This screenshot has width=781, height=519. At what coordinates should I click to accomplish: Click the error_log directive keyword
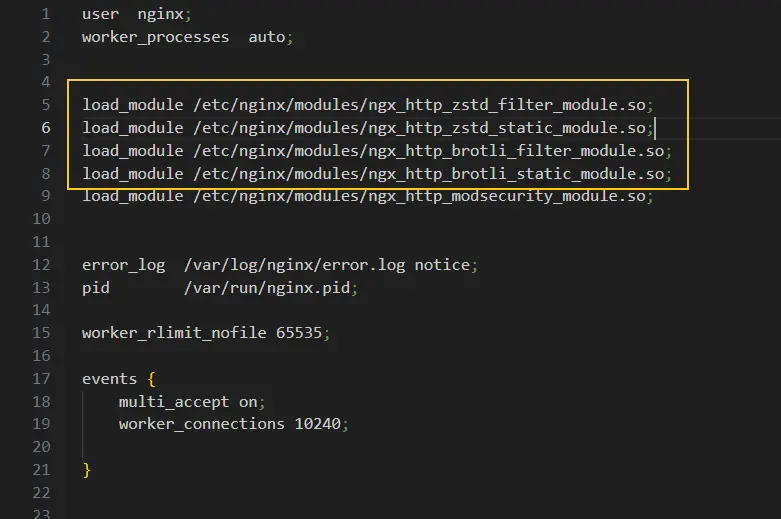[123, 265]
